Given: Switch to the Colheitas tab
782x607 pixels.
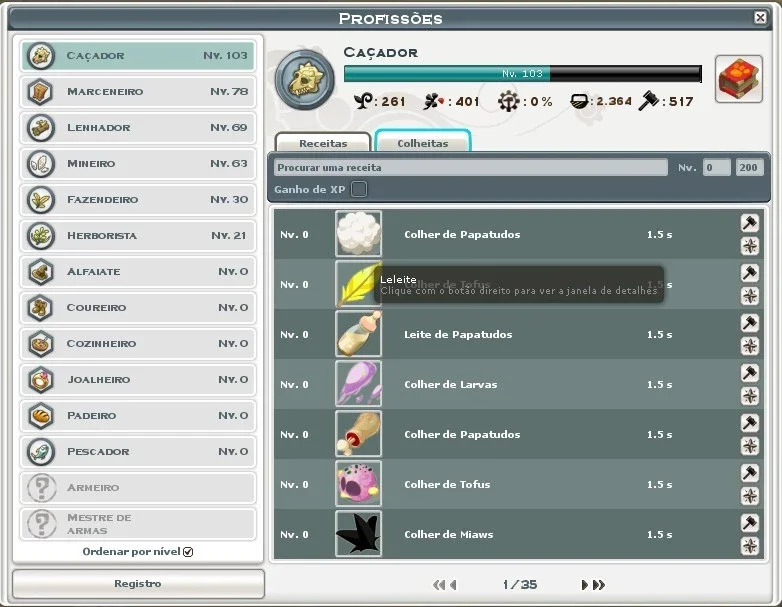Looking at the screenshot, I should pyautogui.click(x=422, y=141).
